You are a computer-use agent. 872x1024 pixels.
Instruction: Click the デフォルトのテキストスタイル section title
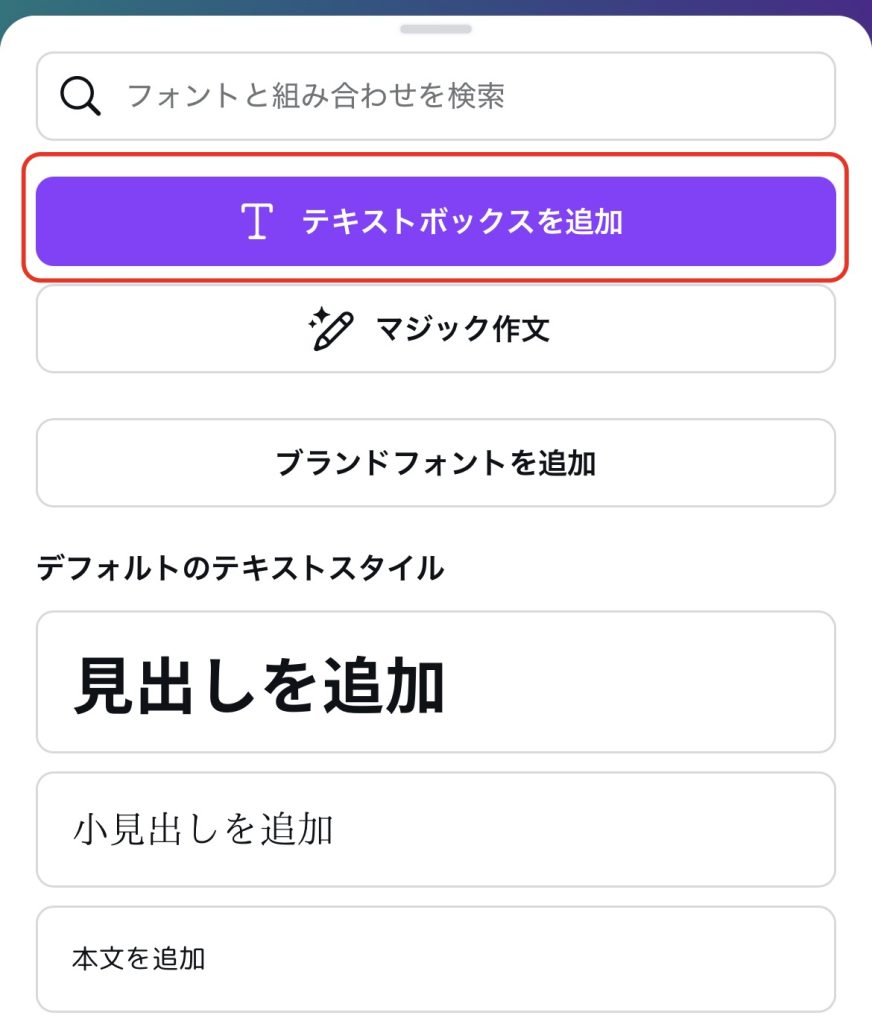point(240,568)
